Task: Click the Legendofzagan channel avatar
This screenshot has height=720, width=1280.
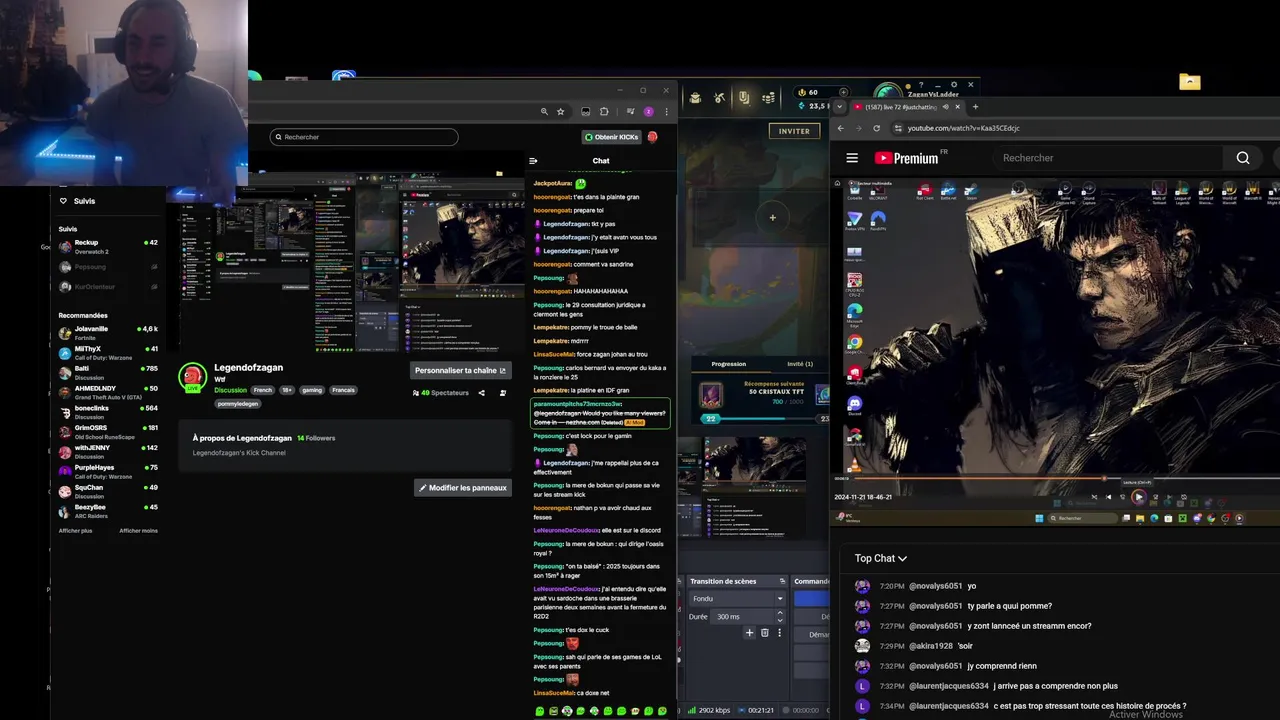Action: [192, 377]
